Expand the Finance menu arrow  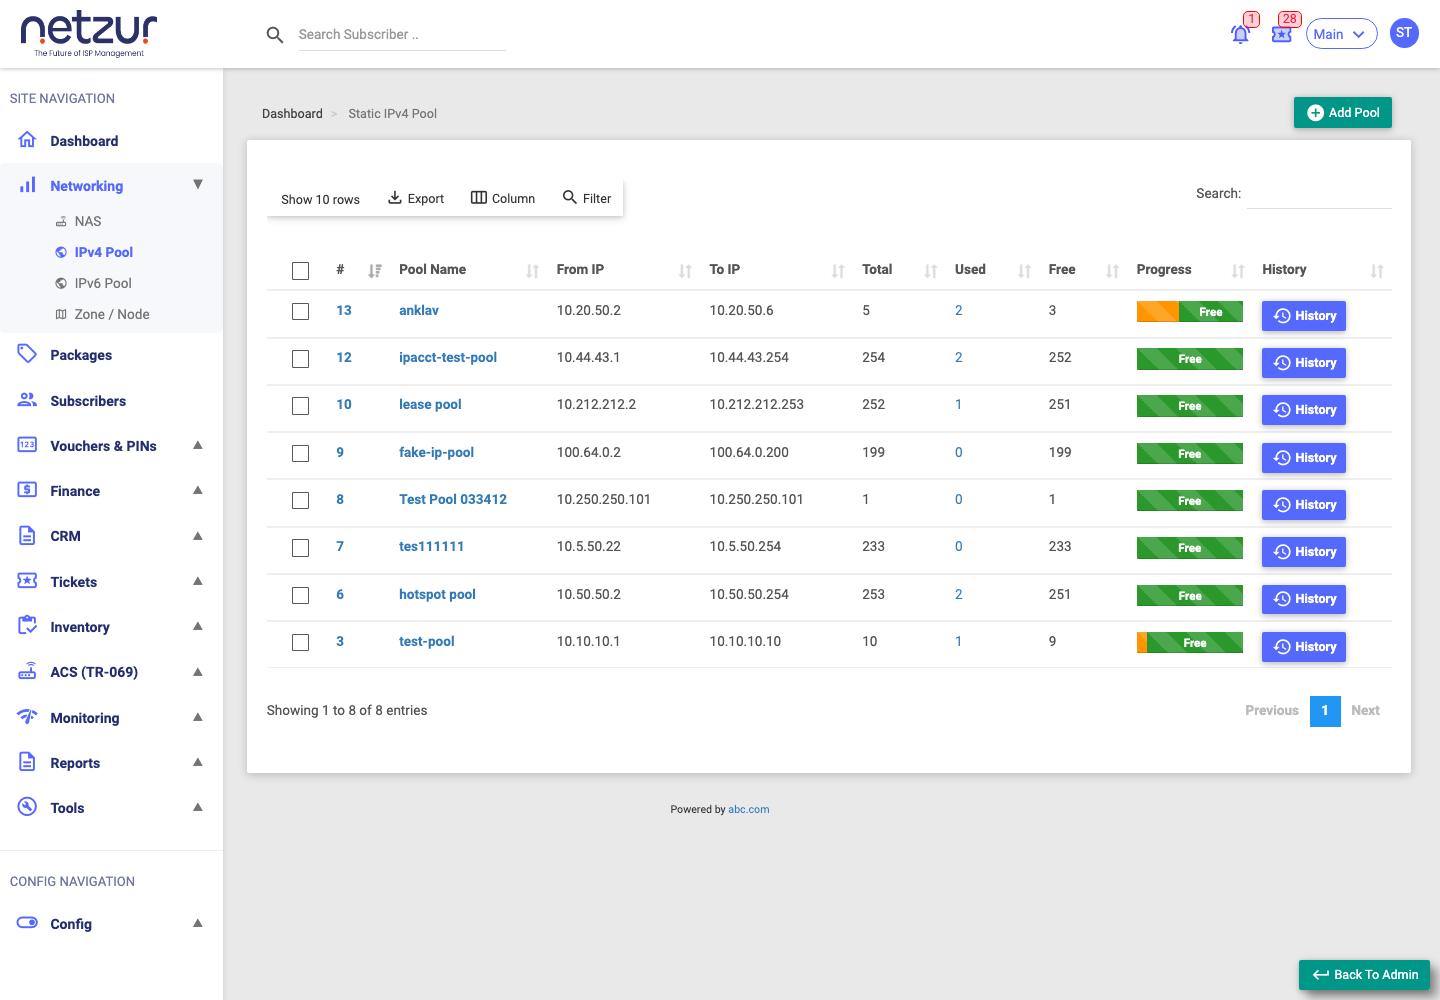198,490
